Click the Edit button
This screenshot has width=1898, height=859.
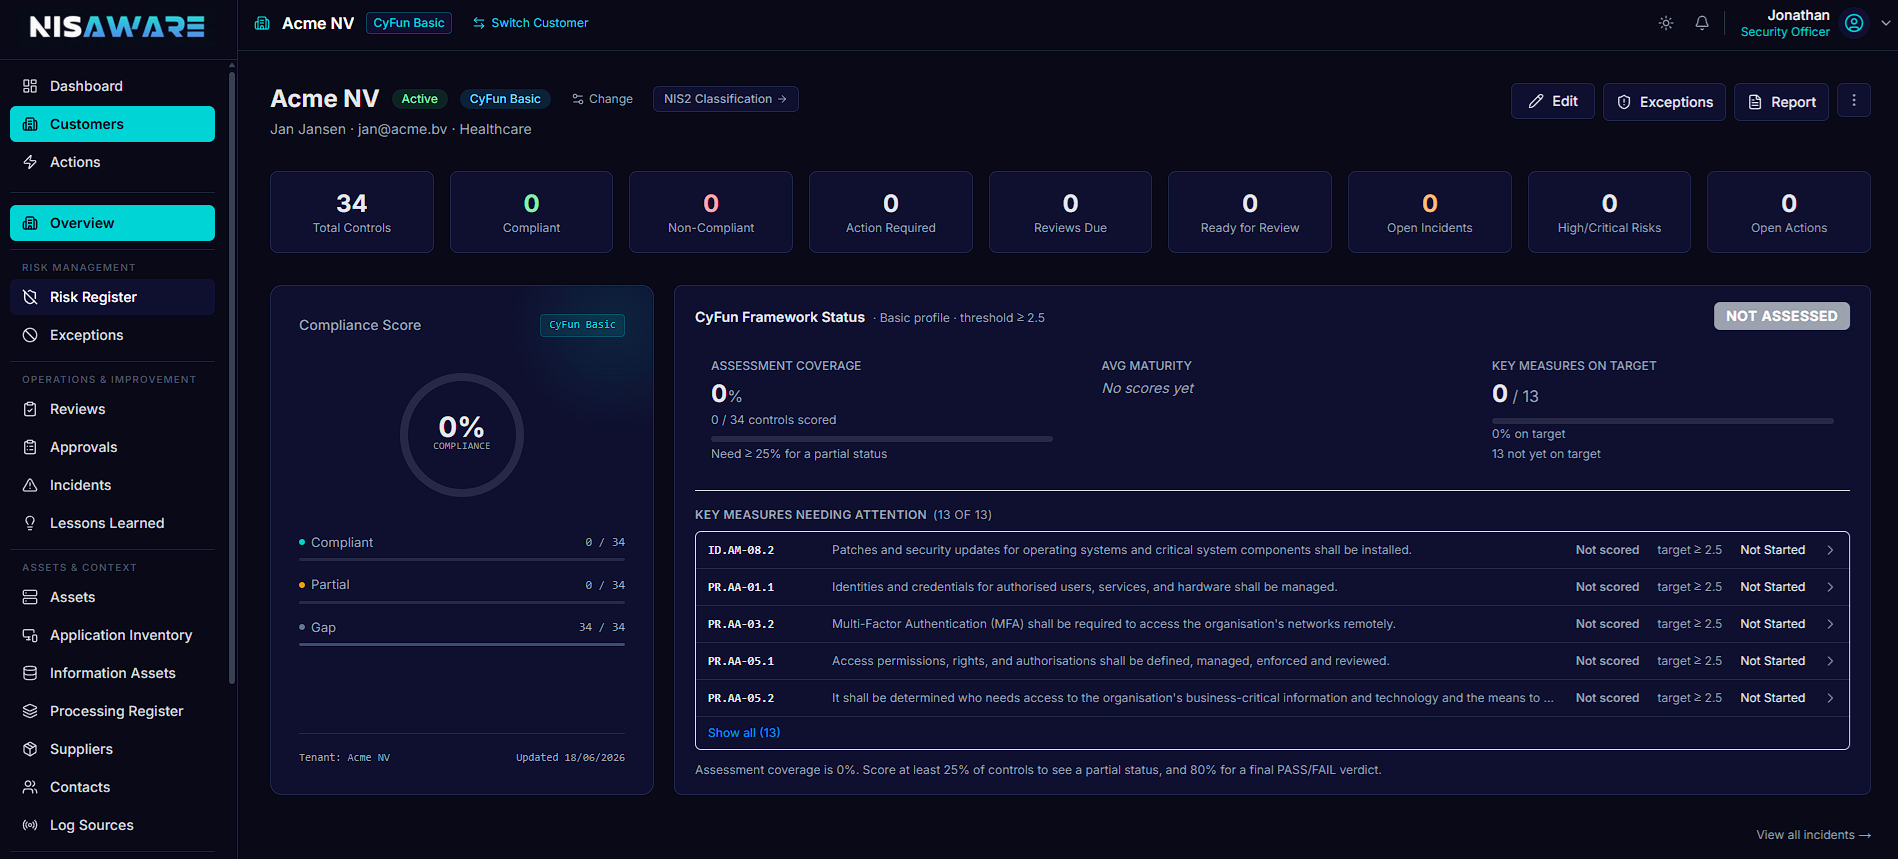(1553, 101)
